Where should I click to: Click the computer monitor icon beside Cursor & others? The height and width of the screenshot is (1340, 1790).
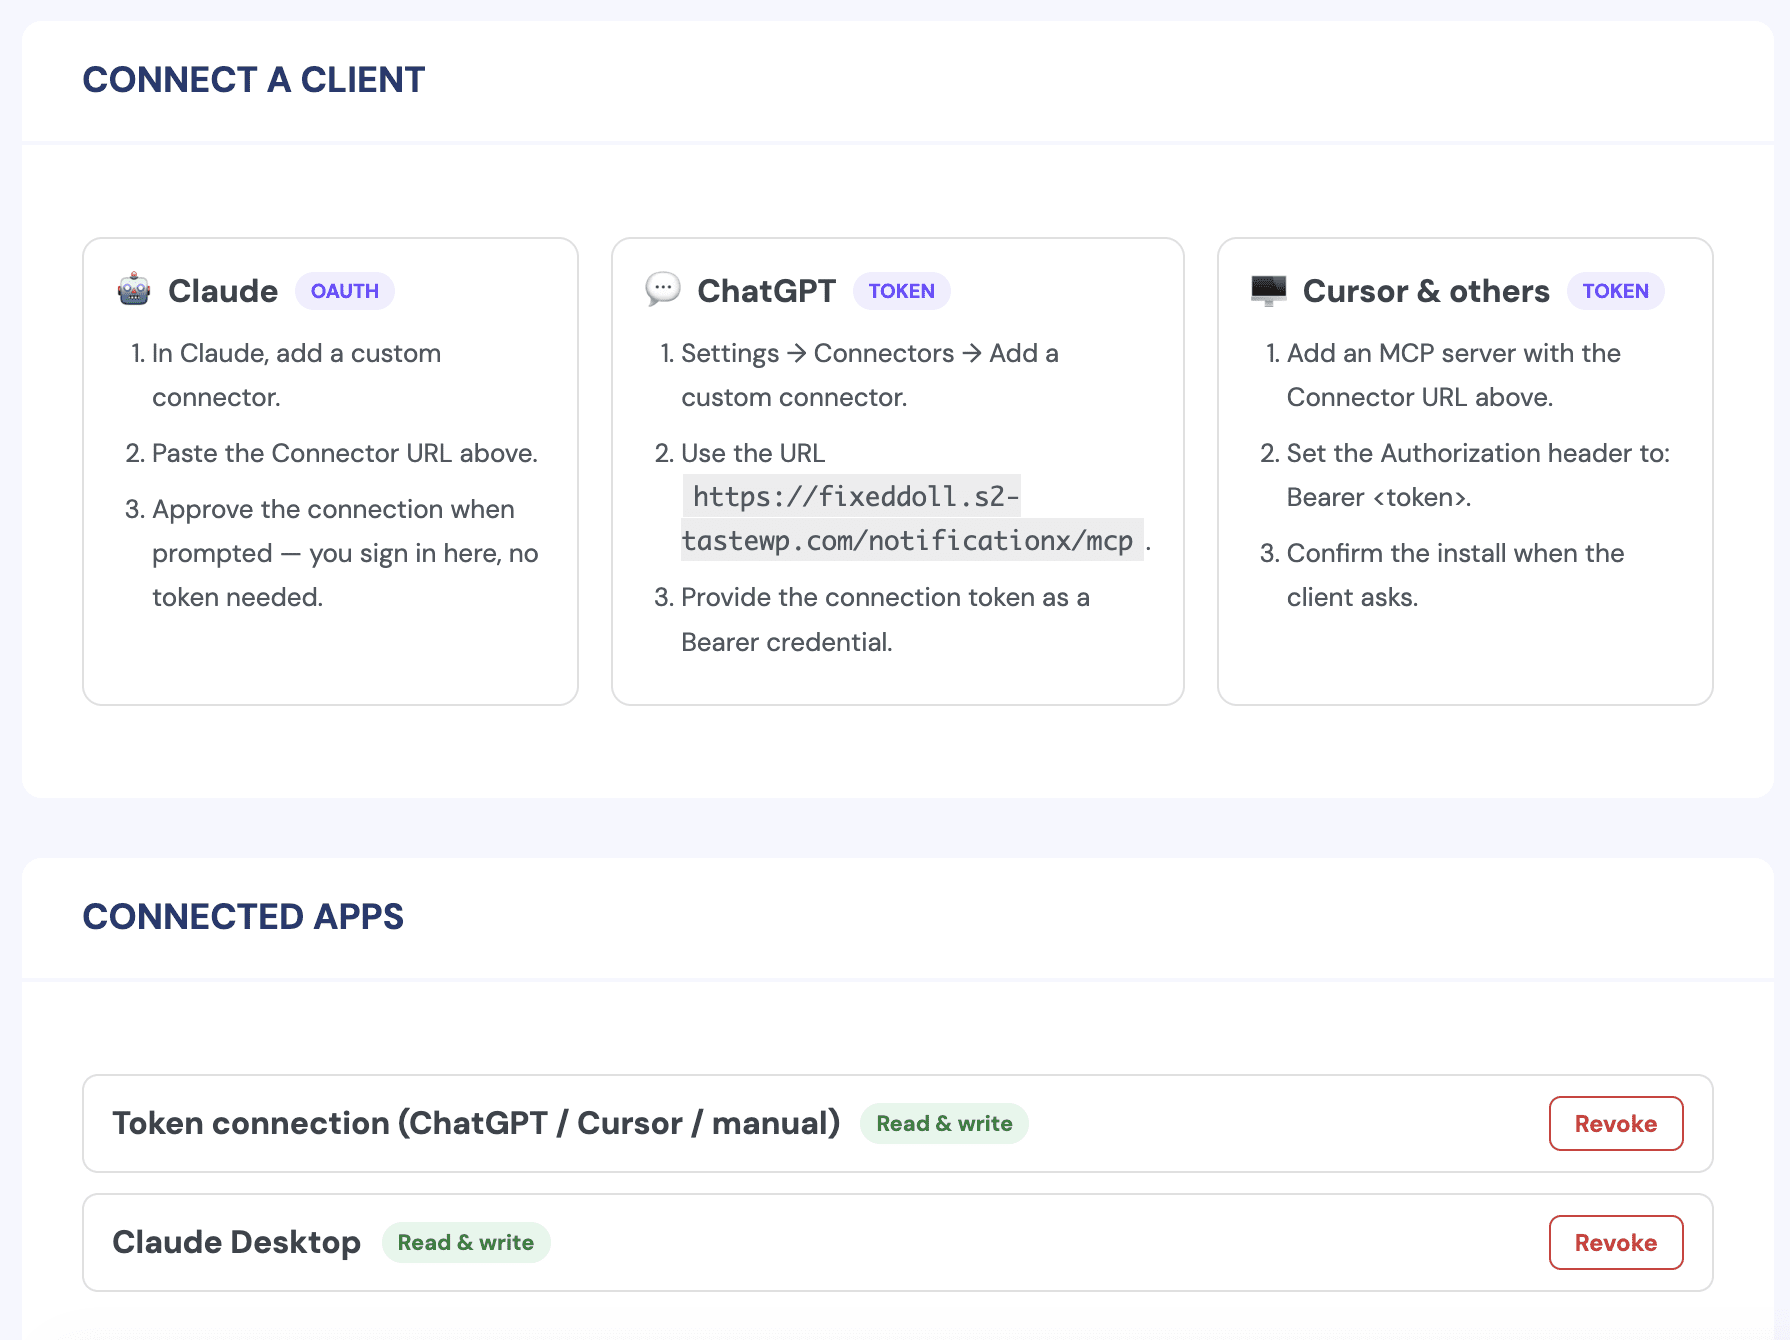point(1269,290)
